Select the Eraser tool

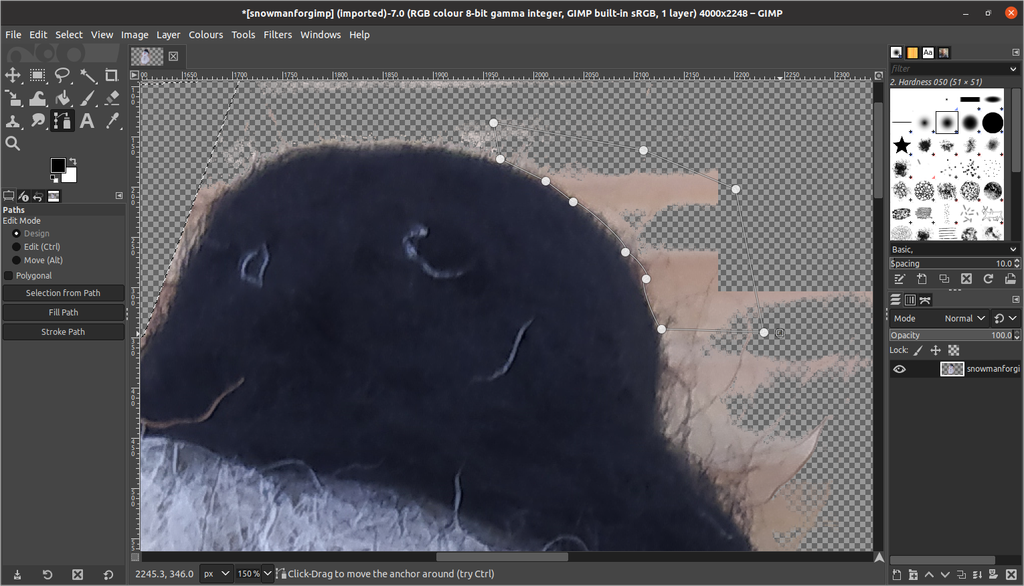[110, 98]
